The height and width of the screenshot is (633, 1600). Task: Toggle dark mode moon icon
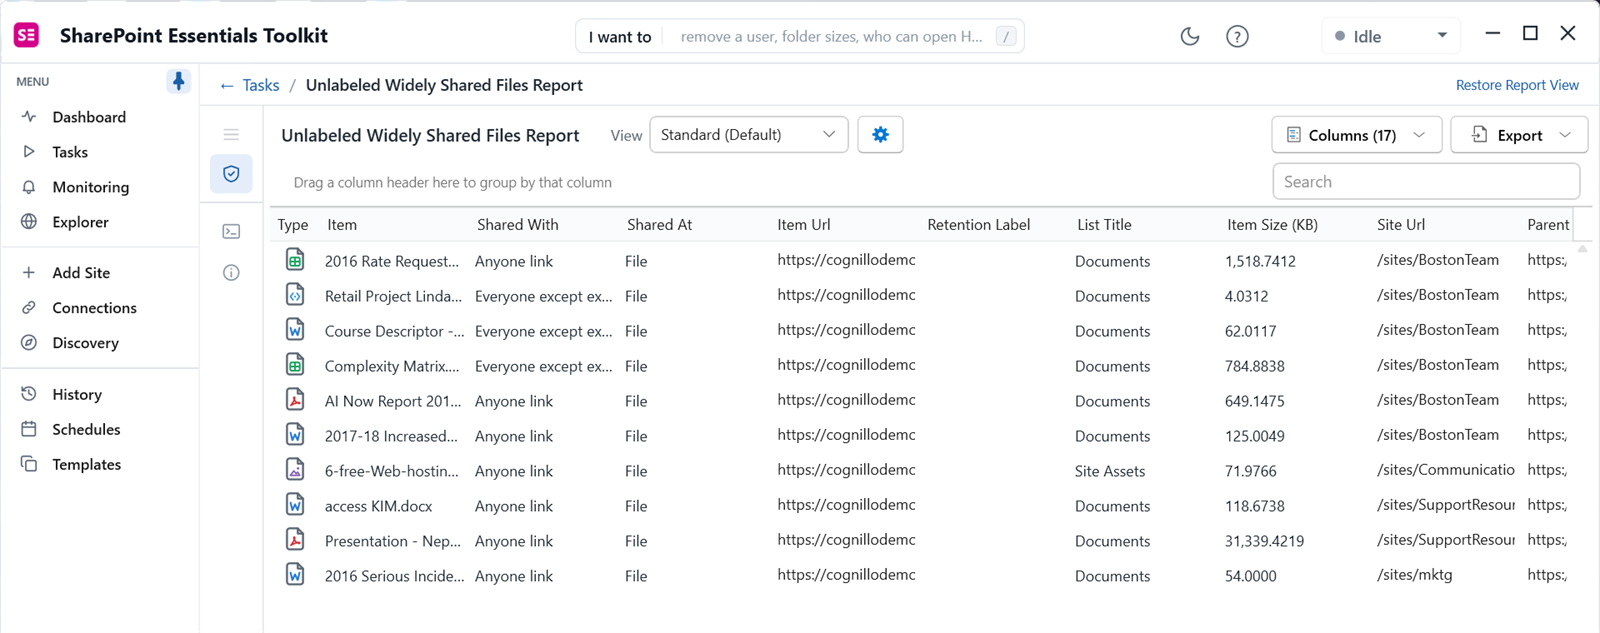click(x=1190, y=36)
